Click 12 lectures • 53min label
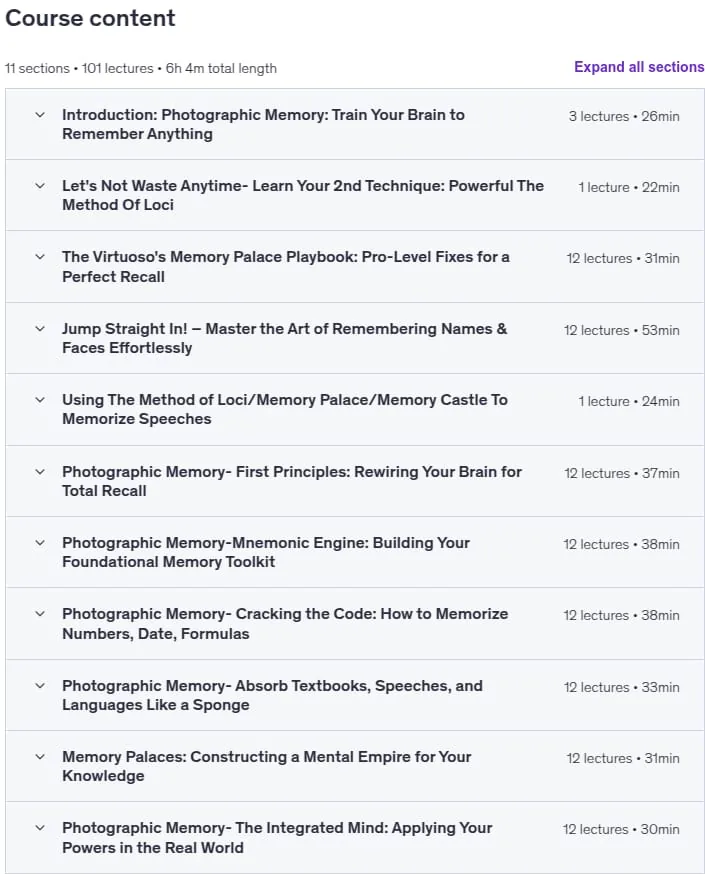 coord(621,330)
